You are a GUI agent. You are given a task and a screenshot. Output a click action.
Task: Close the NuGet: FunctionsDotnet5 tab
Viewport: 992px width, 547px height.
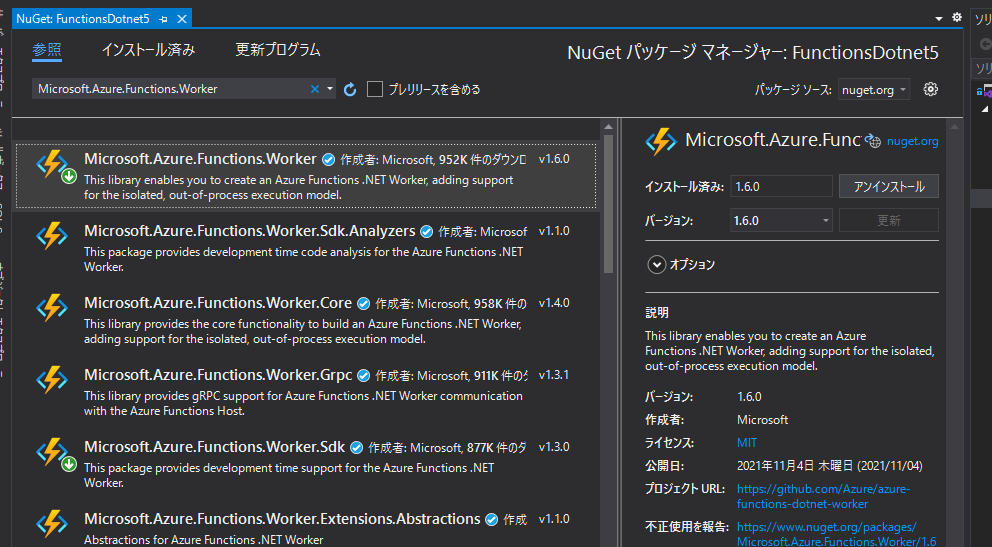coord(182,19)
